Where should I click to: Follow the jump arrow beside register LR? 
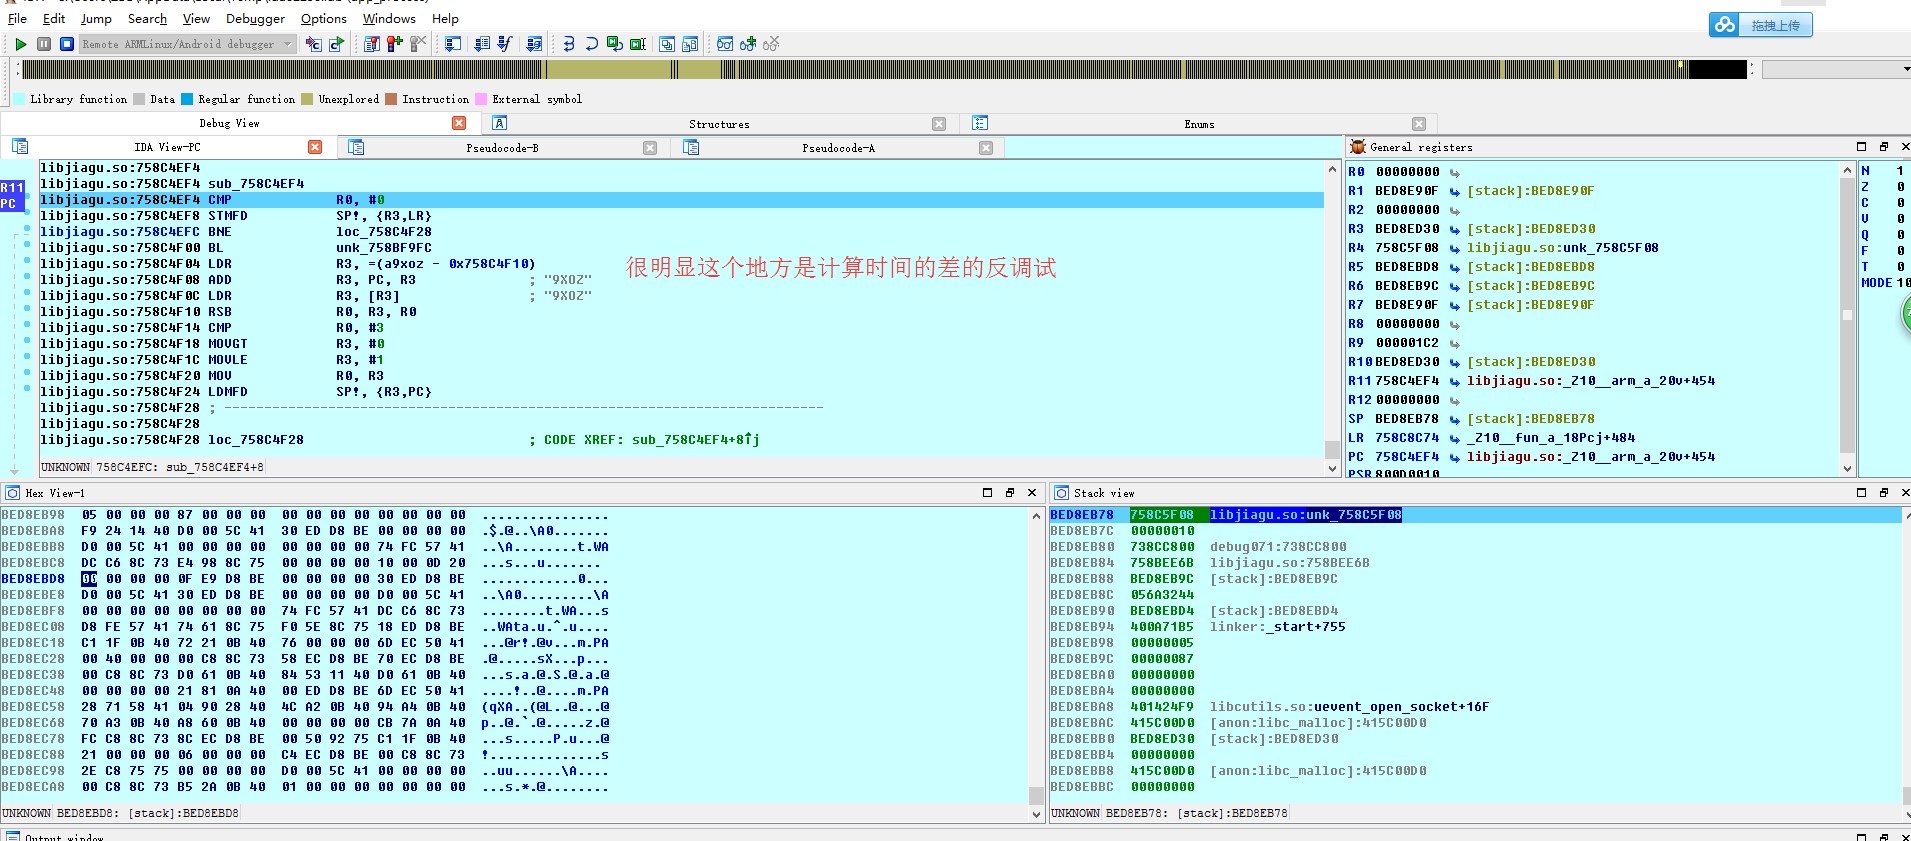point(1455,439)
